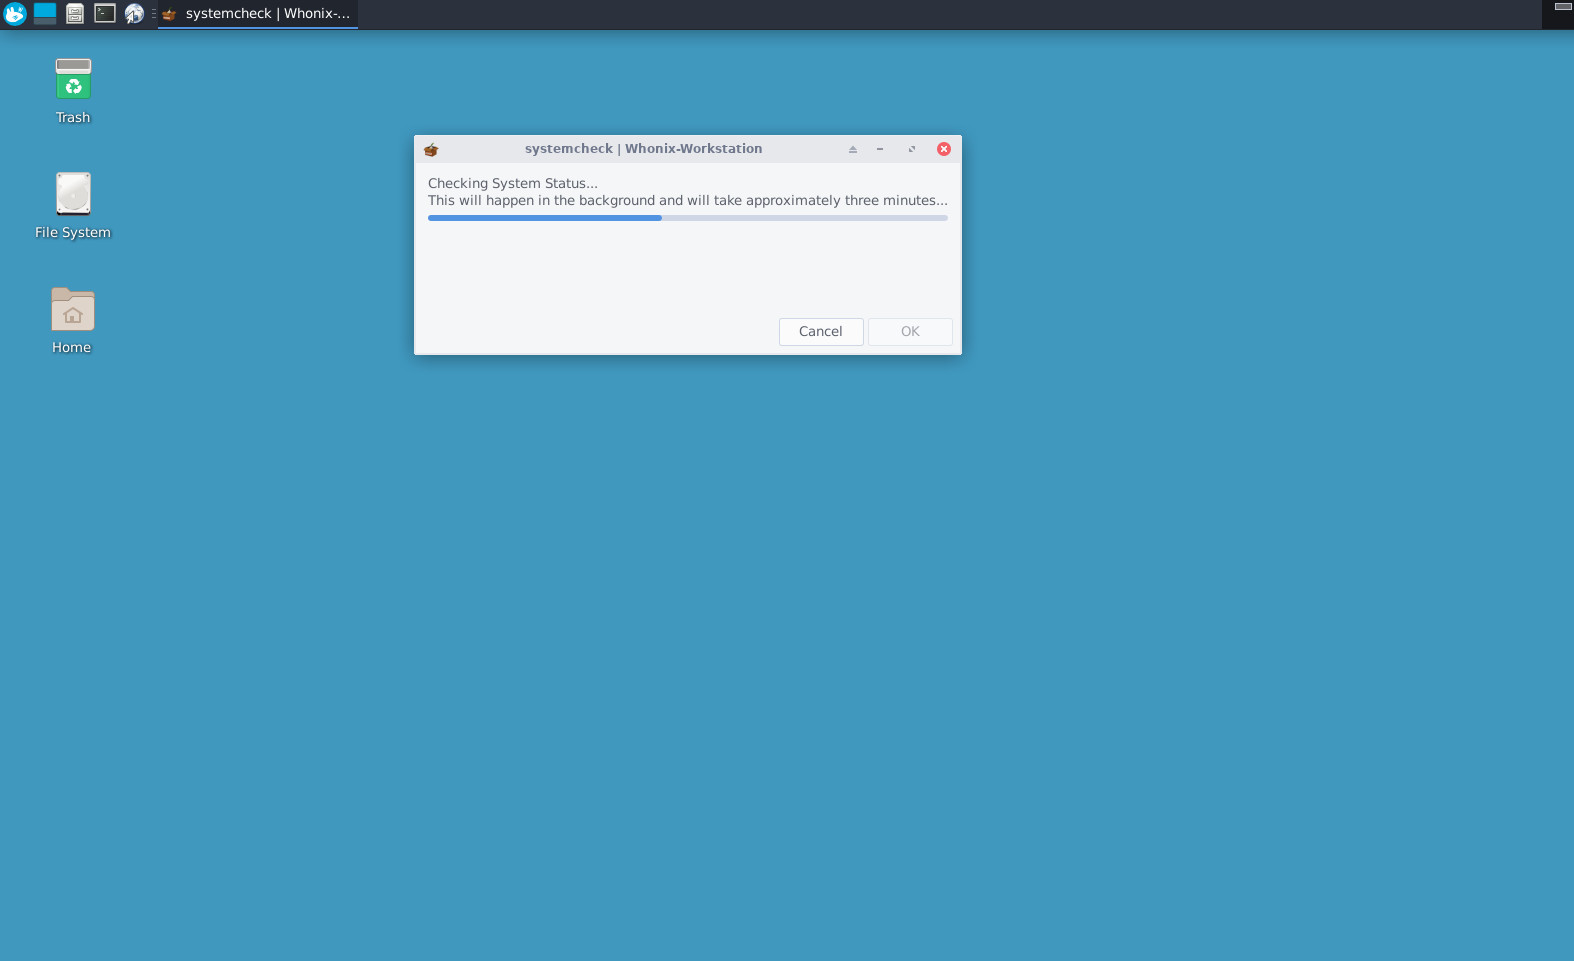Maximize the systemcheck dialog window
The image size is (1574, 961).
(912, 149)
